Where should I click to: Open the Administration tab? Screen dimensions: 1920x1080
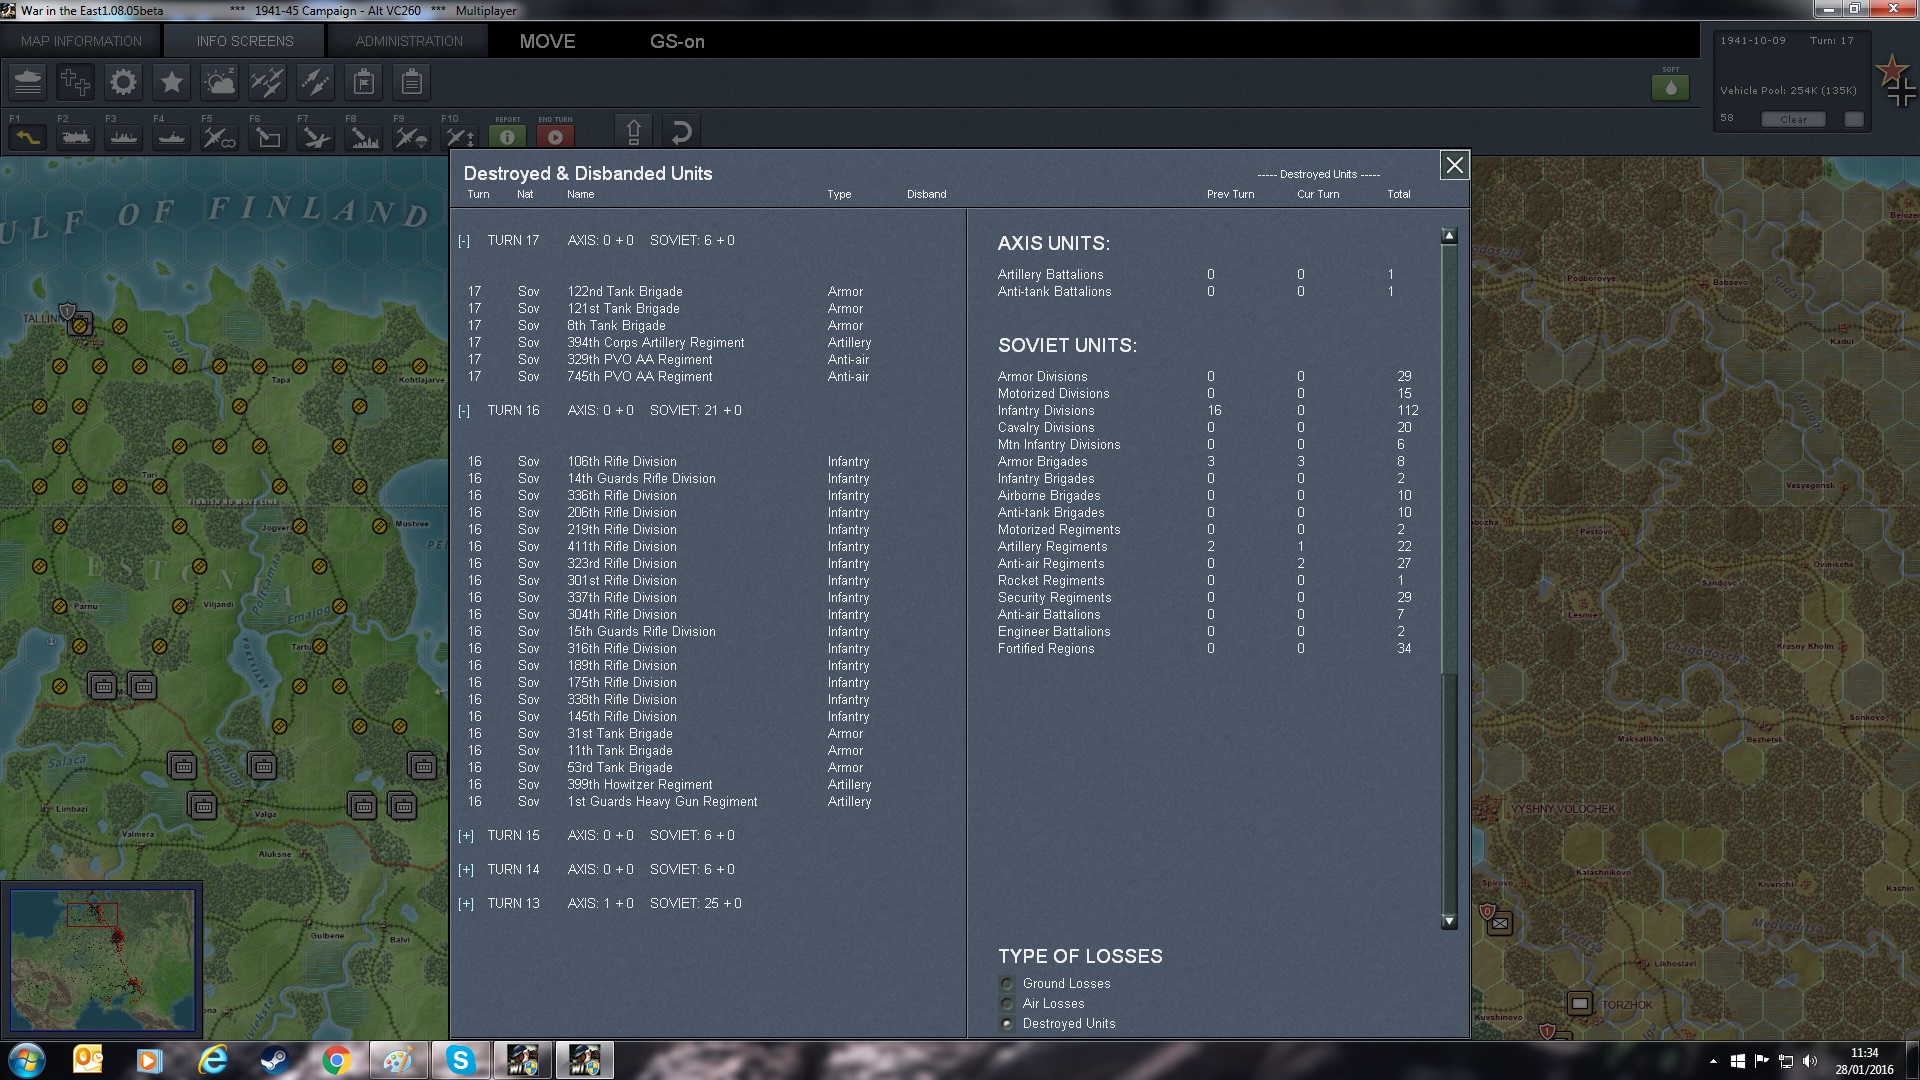pos(409,41)
